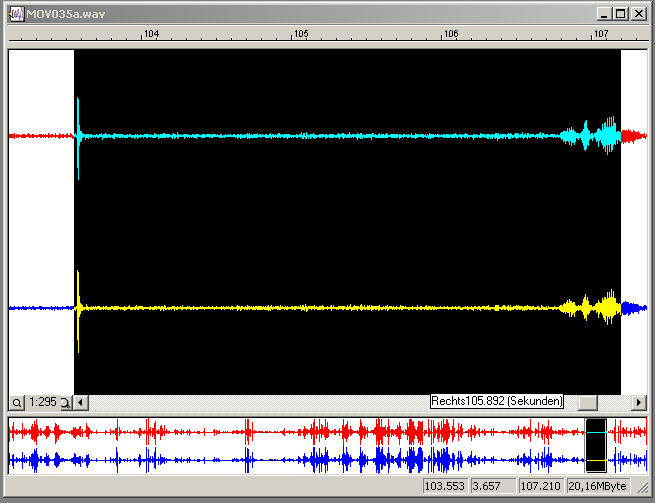
Task: Click the 20,16MByte file size field
Action: tap(597, 486)
